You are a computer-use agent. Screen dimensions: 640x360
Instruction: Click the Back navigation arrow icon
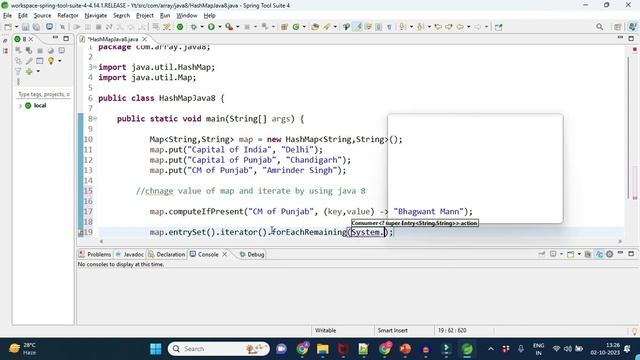pyautogui.click(x=460, y=27)
